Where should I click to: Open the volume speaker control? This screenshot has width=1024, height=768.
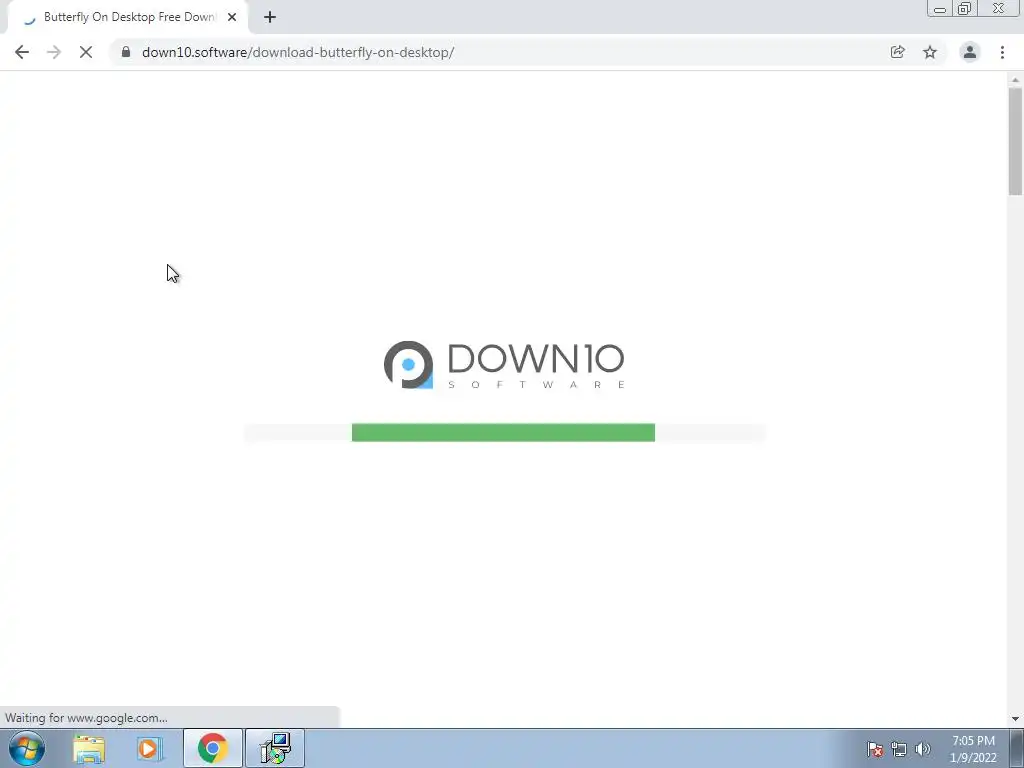[923, 749]
